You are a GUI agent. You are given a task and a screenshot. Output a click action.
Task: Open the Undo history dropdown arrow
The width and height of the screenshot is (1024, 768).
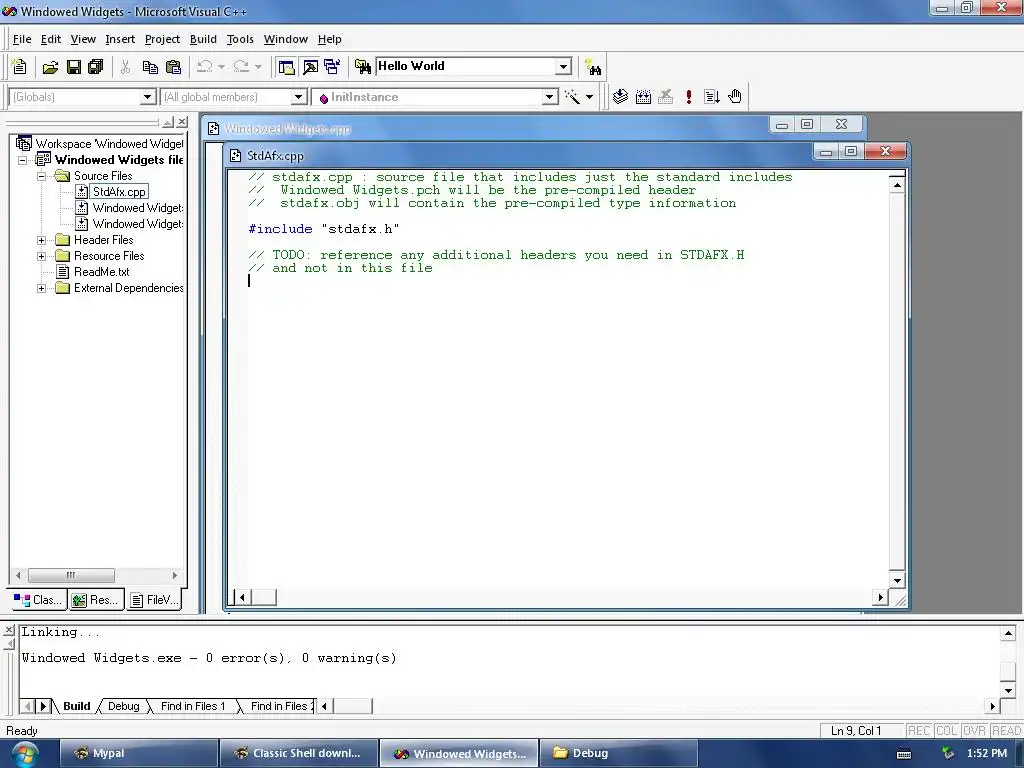point(221,67)
